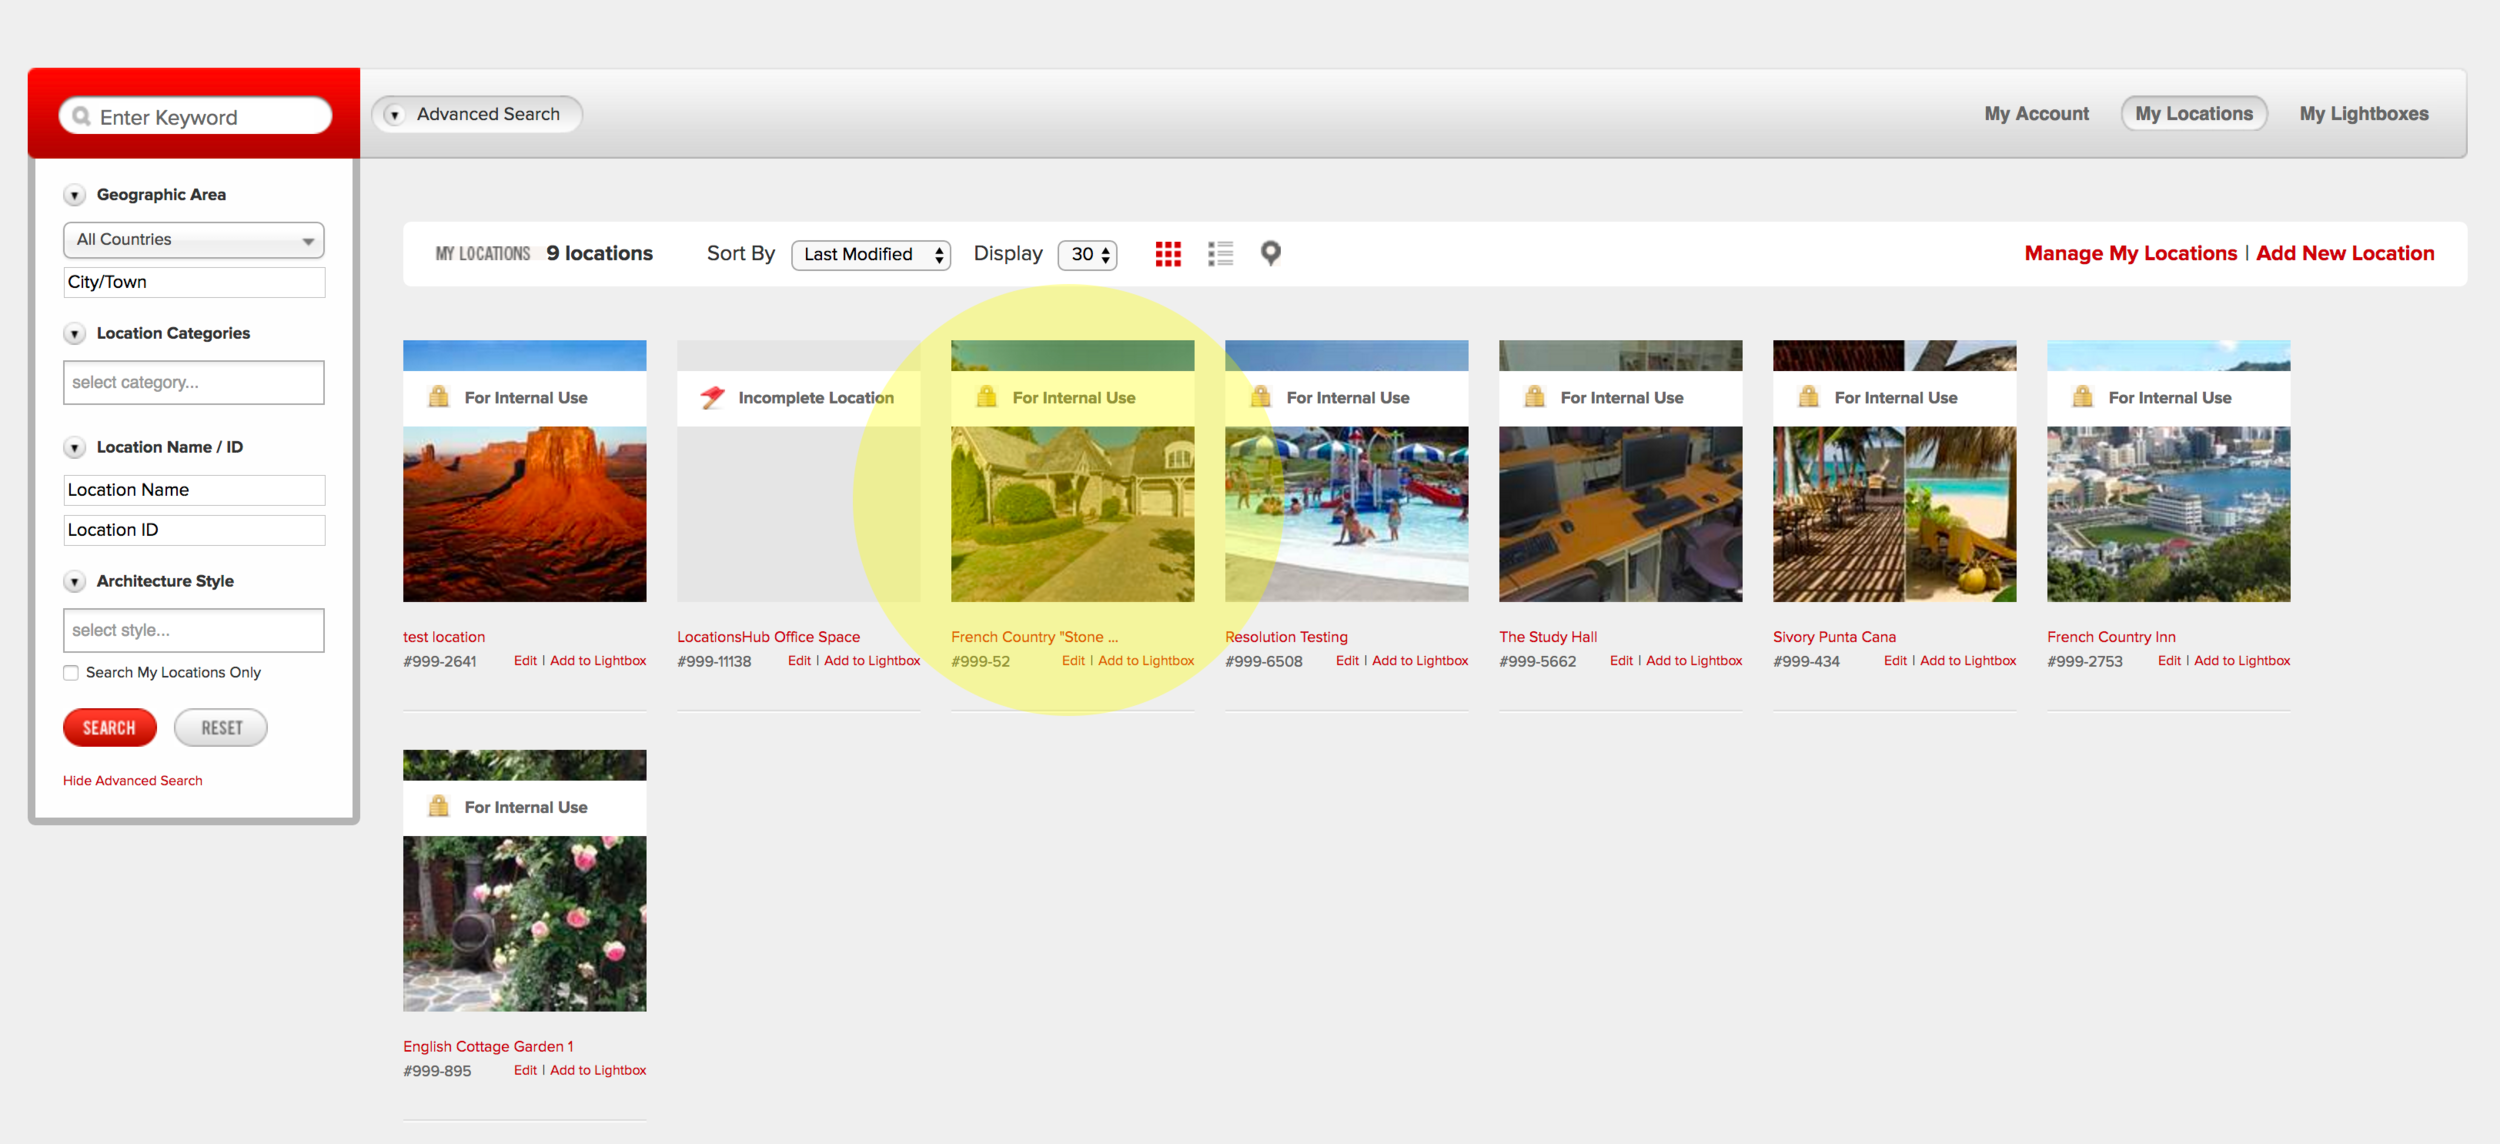The height and width of the screenshot is (1144, 2500).
Task: Edit French Country Inn location
Action: [x=2169, y=661]
